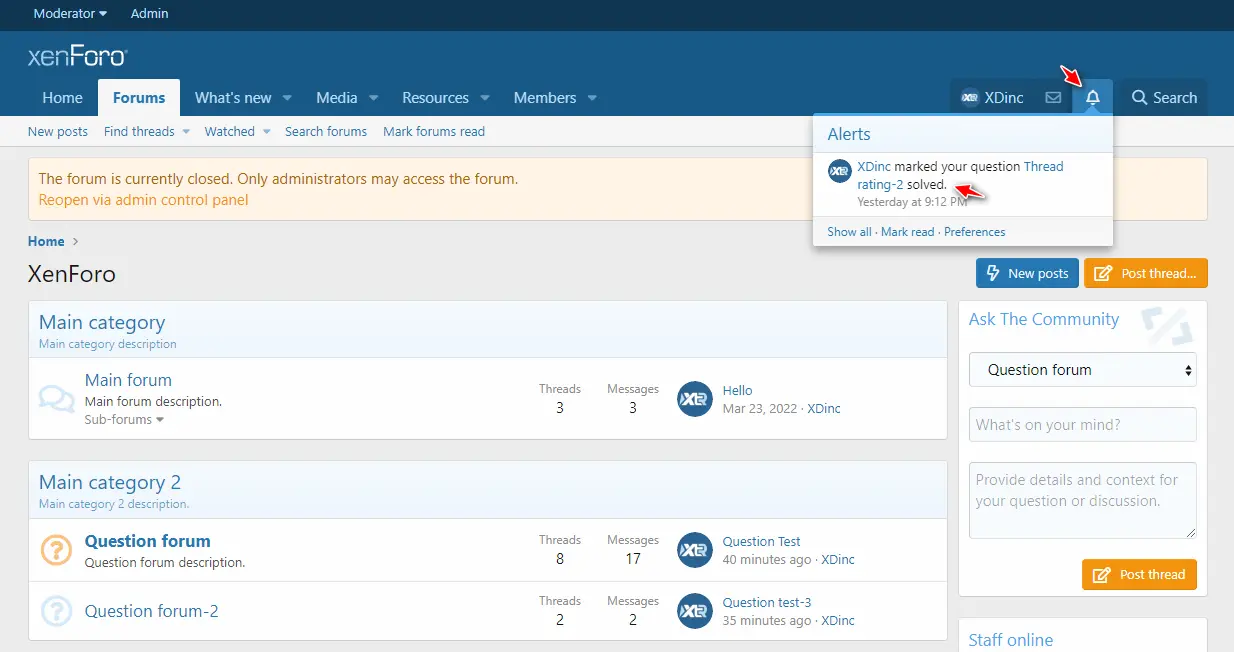
Task: Open the Moderator dropdown menu
Action: tap(70, 13)
